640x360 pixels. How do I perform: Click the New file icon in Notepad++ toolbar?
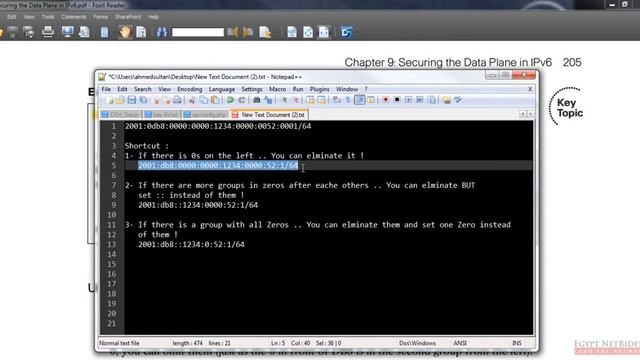point(109,100)
